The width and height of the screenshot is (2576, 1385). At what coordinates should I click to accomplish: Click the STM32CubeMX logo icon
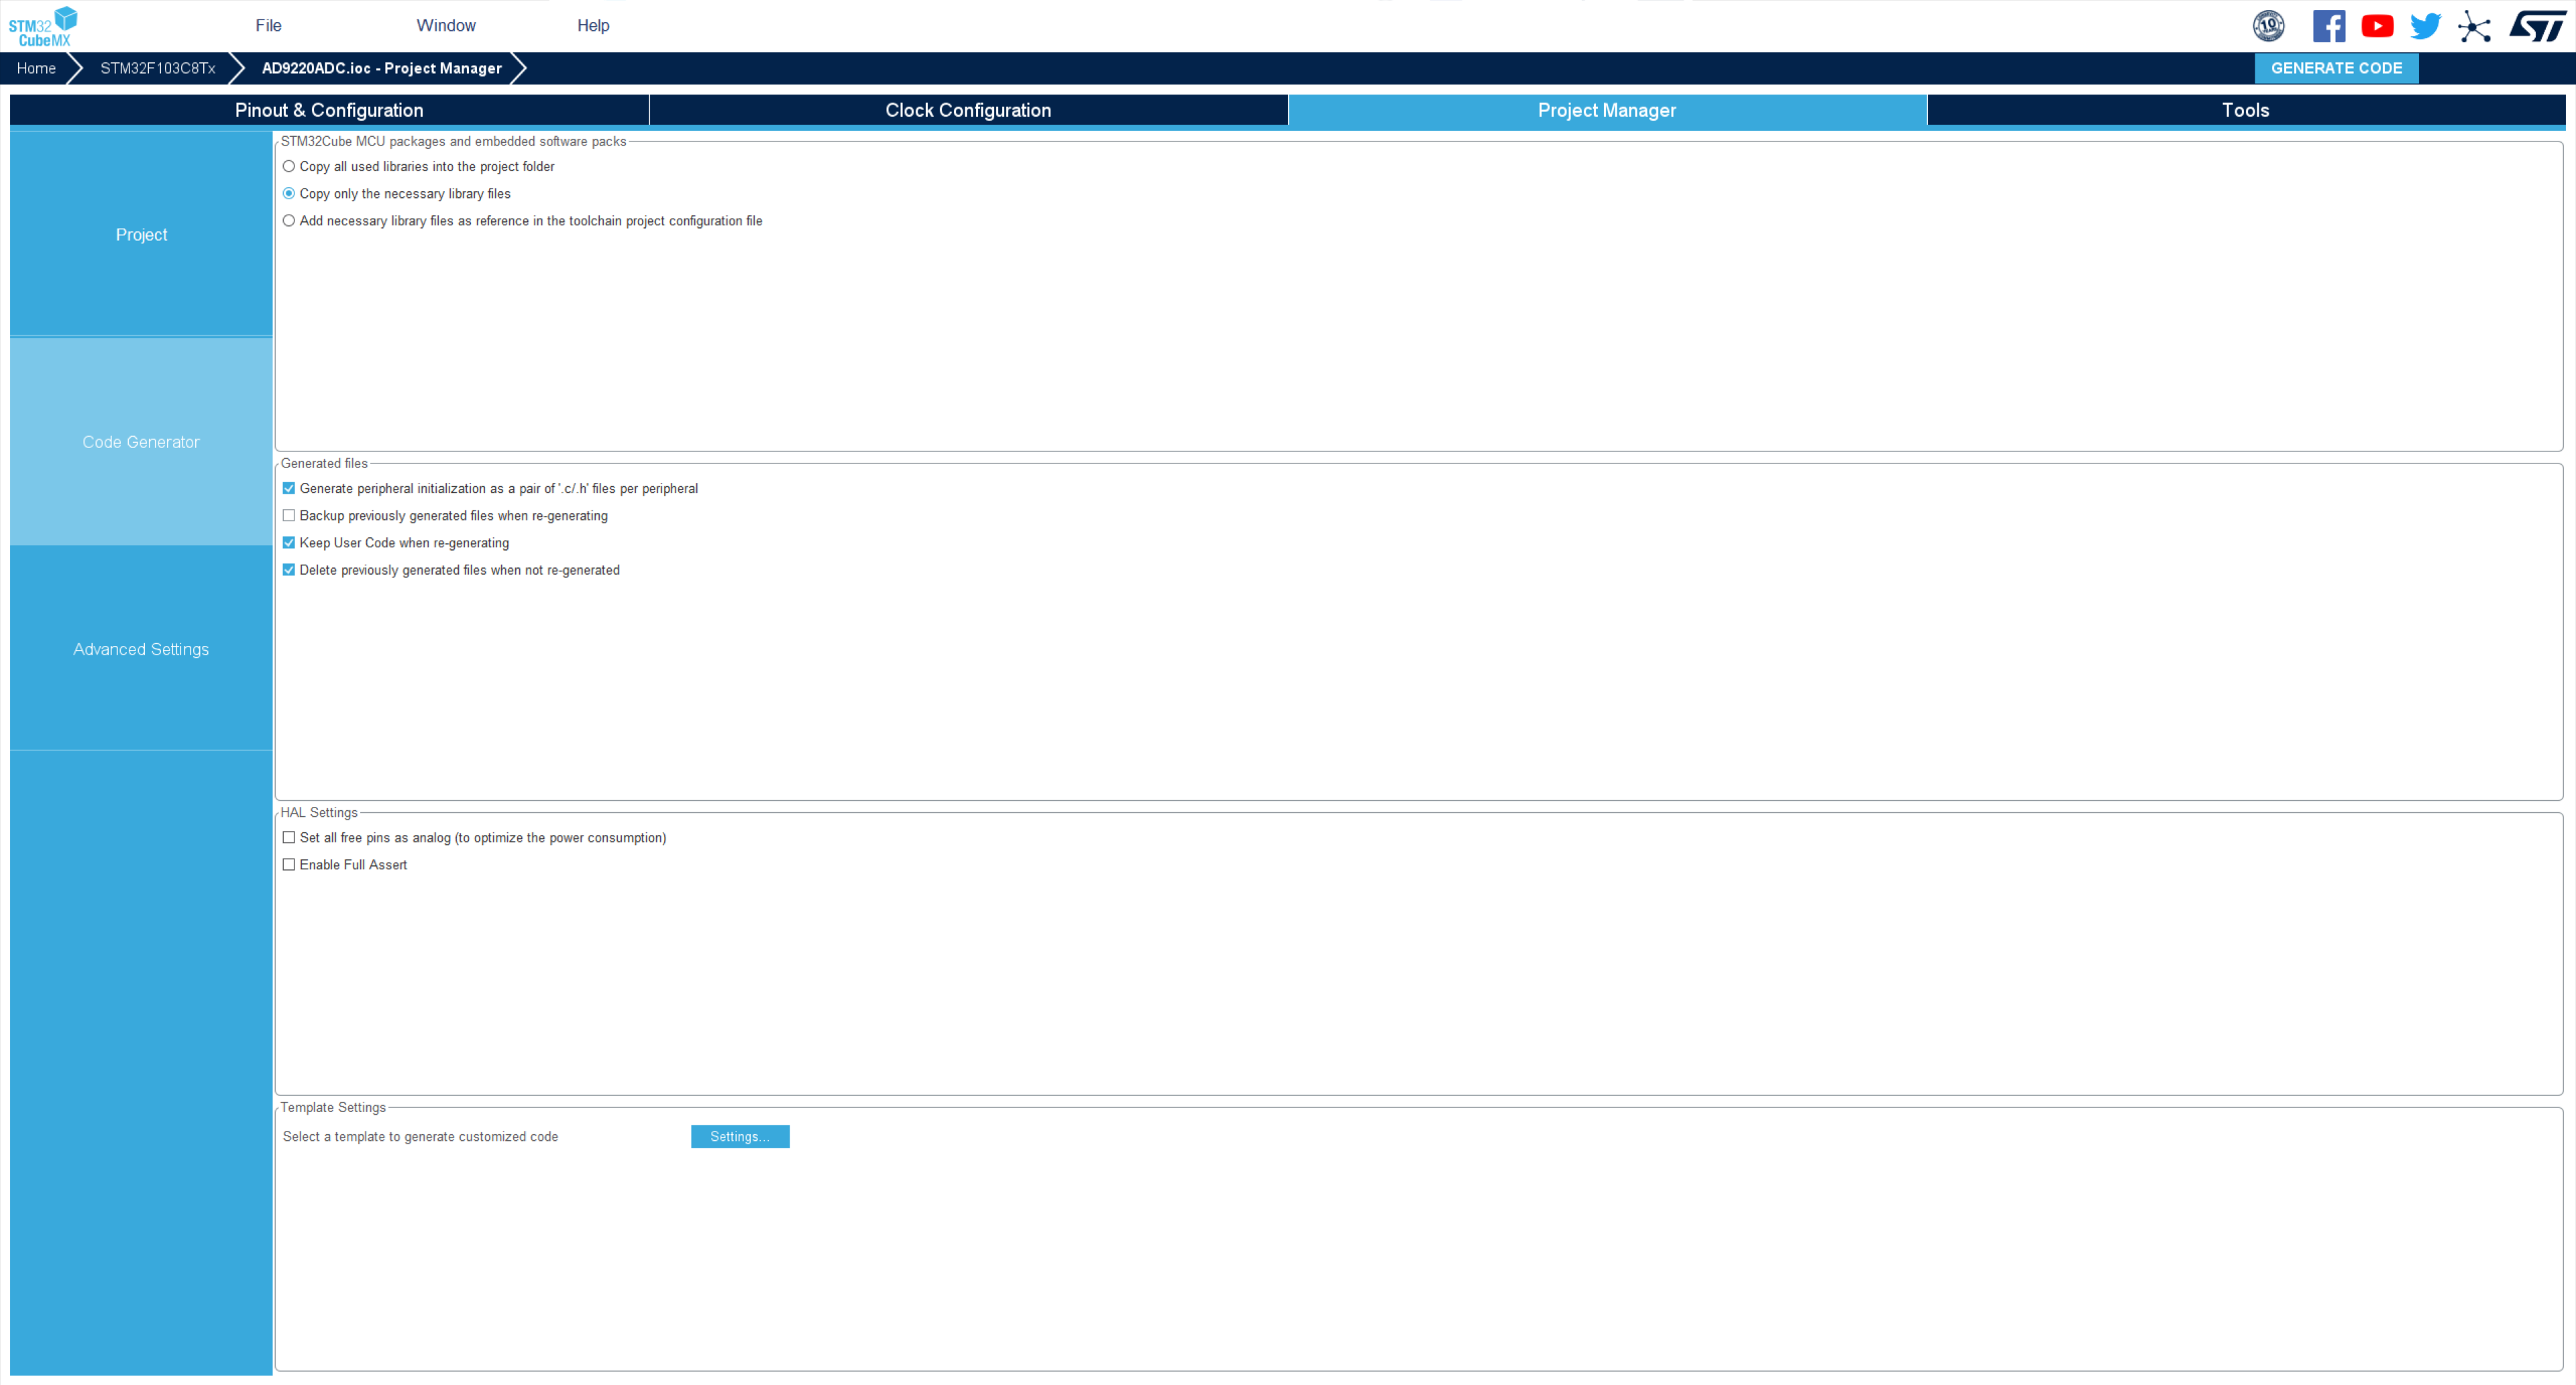(x=43, y=26)
